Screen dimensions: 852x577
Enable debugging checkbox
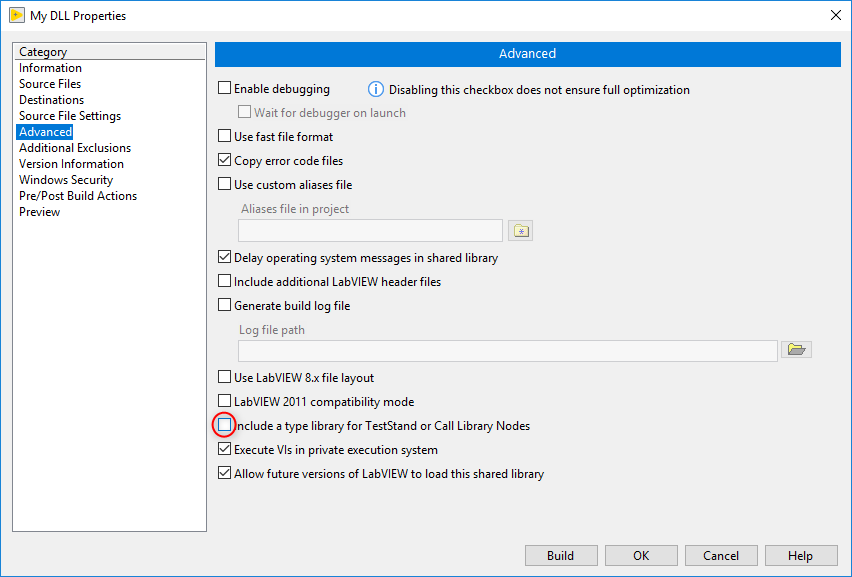pos(224,88)
